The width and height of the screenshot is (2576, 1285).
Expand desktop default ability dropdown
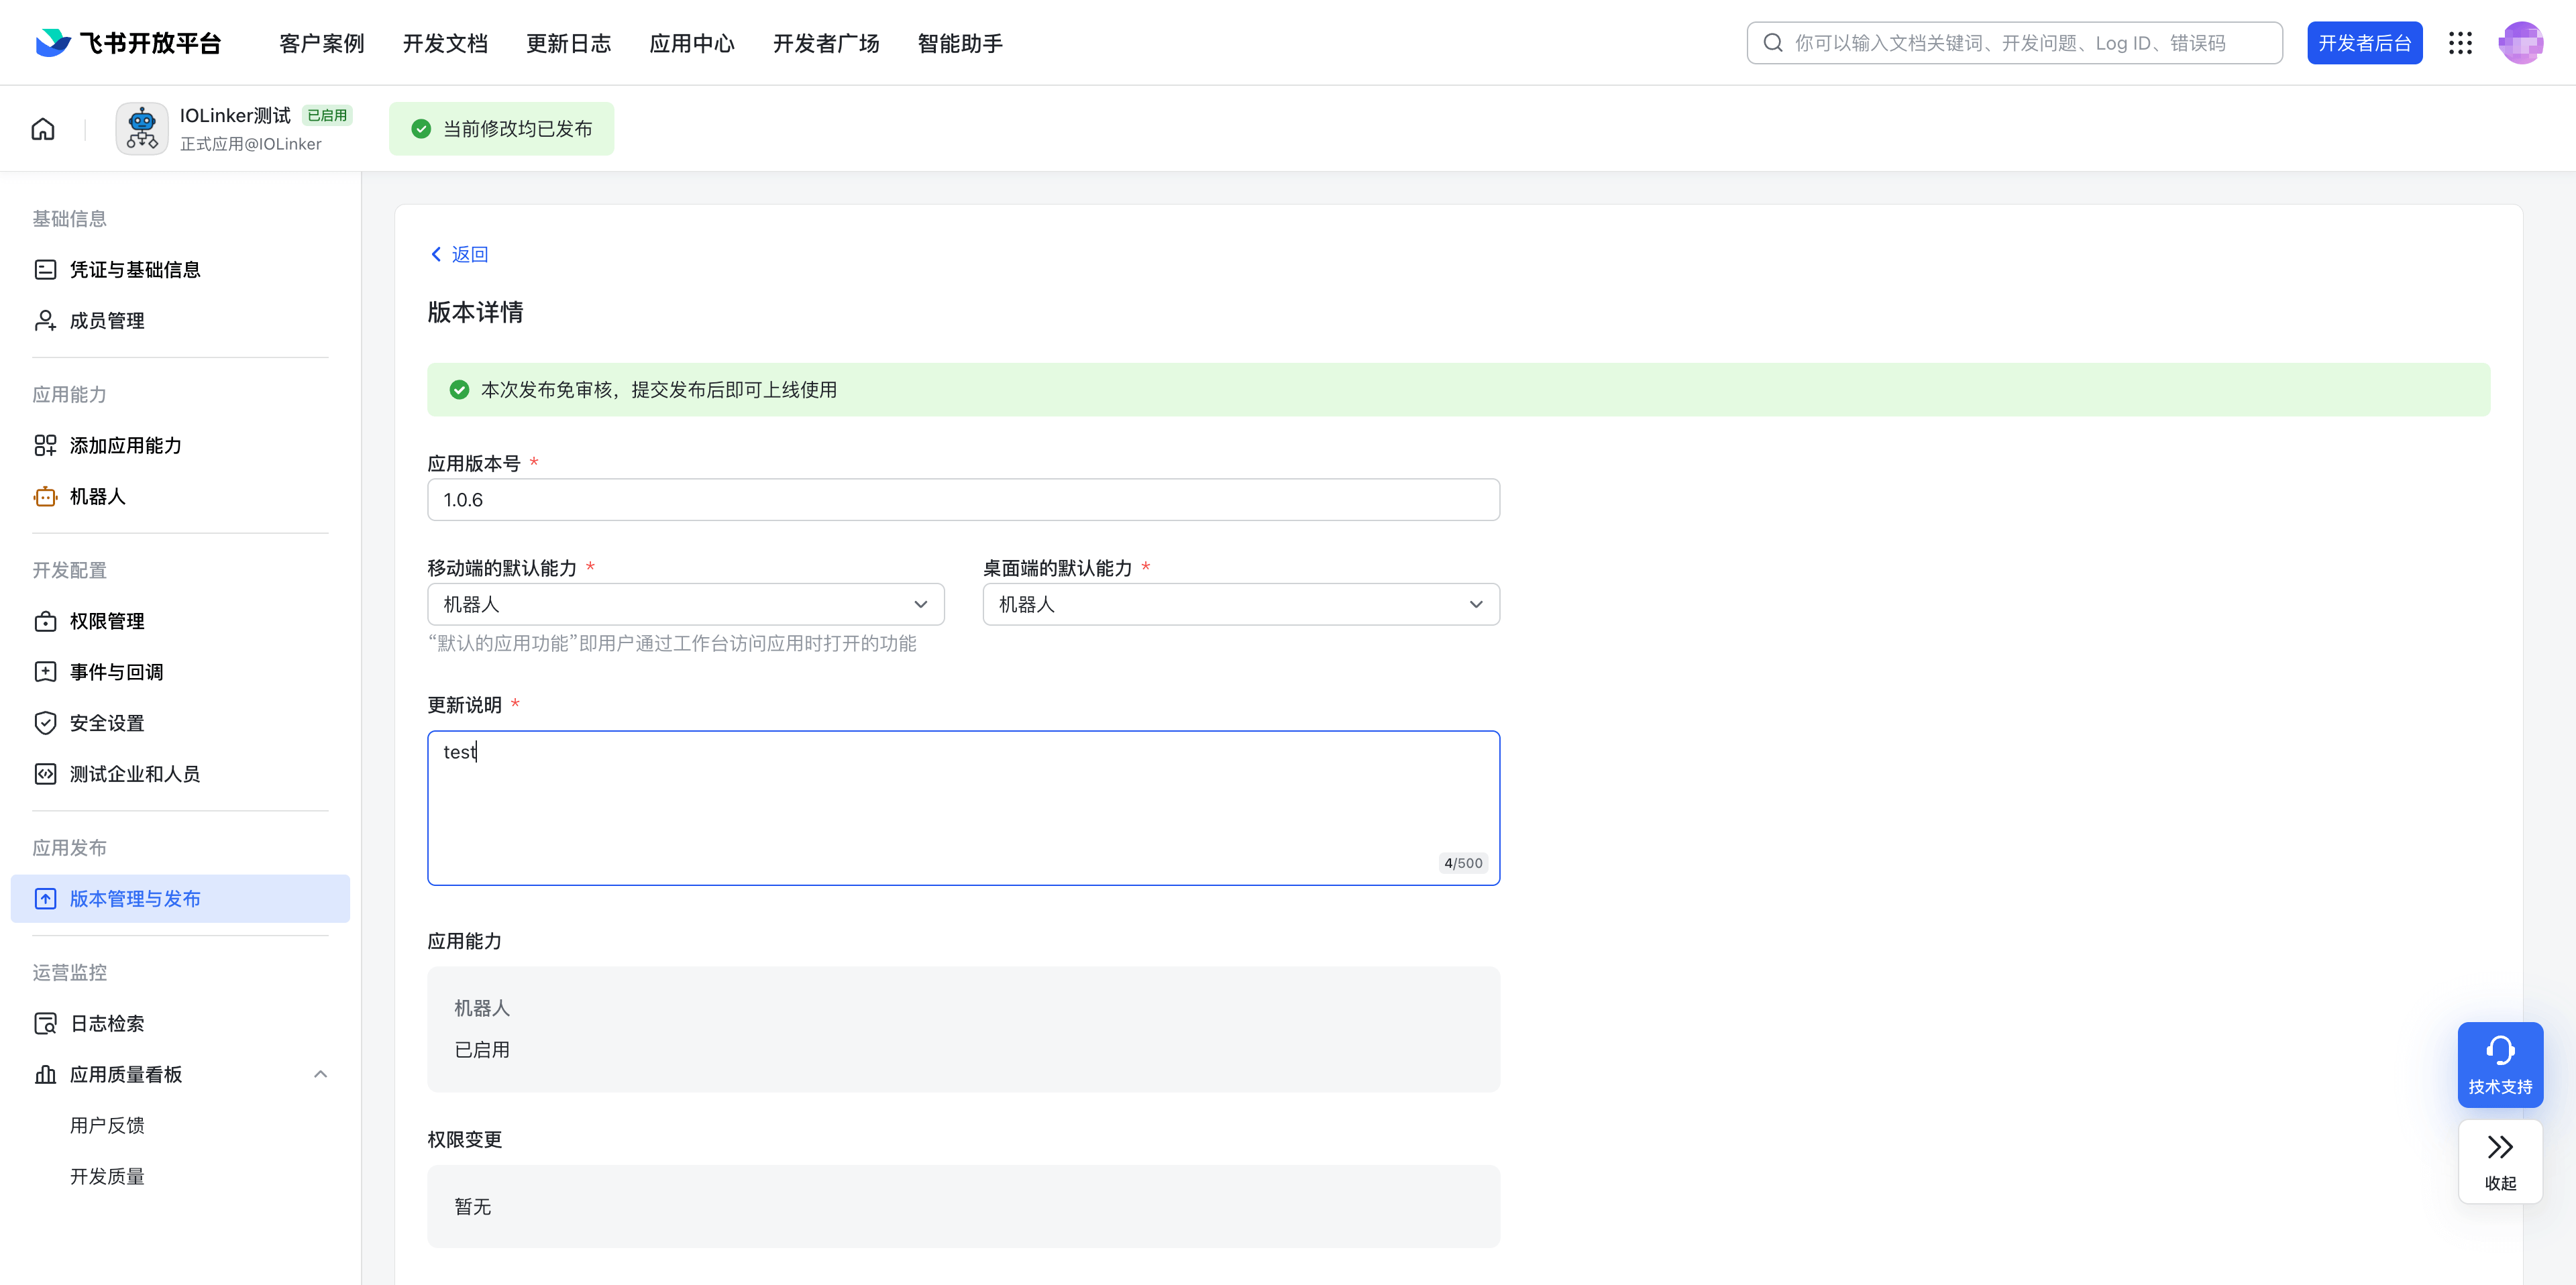(1240, 604)
